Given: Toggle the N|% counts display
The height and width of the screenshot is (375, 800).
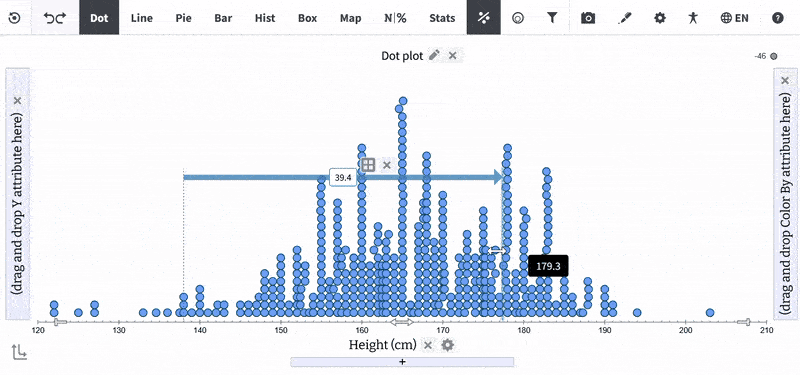Looking at the screenshot, I should coord(395,18).
